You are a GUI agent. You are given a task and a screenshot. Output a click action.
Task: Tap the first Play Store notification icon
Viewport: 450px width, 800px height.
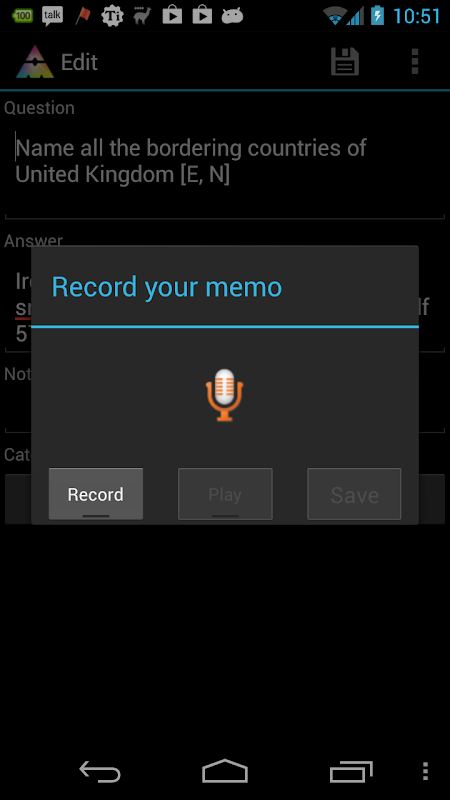[x=172, y=15]
